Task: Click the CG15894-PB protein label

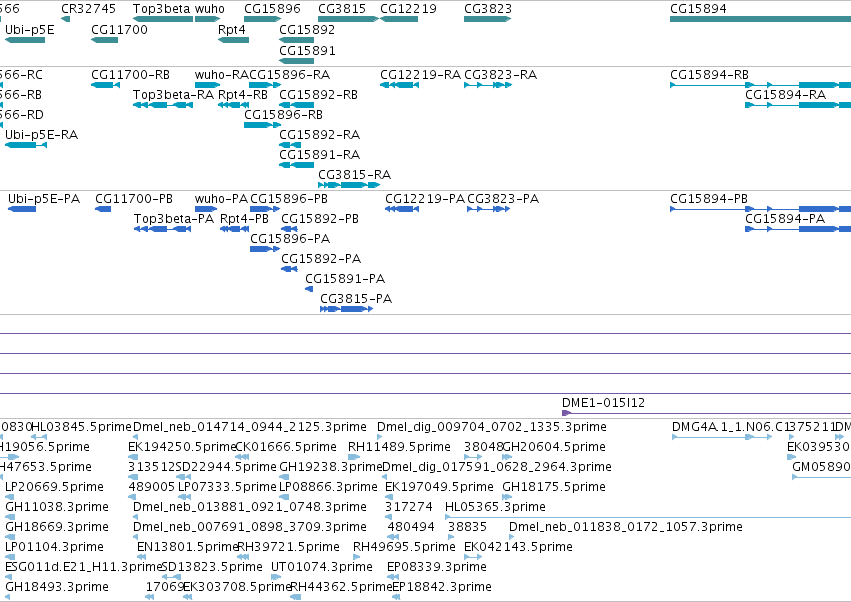Action: tap(709, 199)
